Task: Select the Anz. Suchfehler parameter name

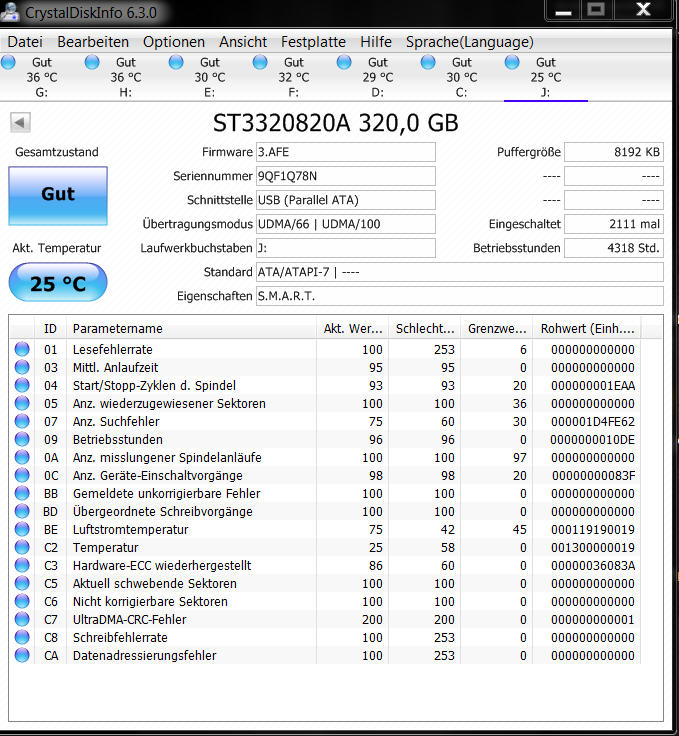Action: point(116,422)
